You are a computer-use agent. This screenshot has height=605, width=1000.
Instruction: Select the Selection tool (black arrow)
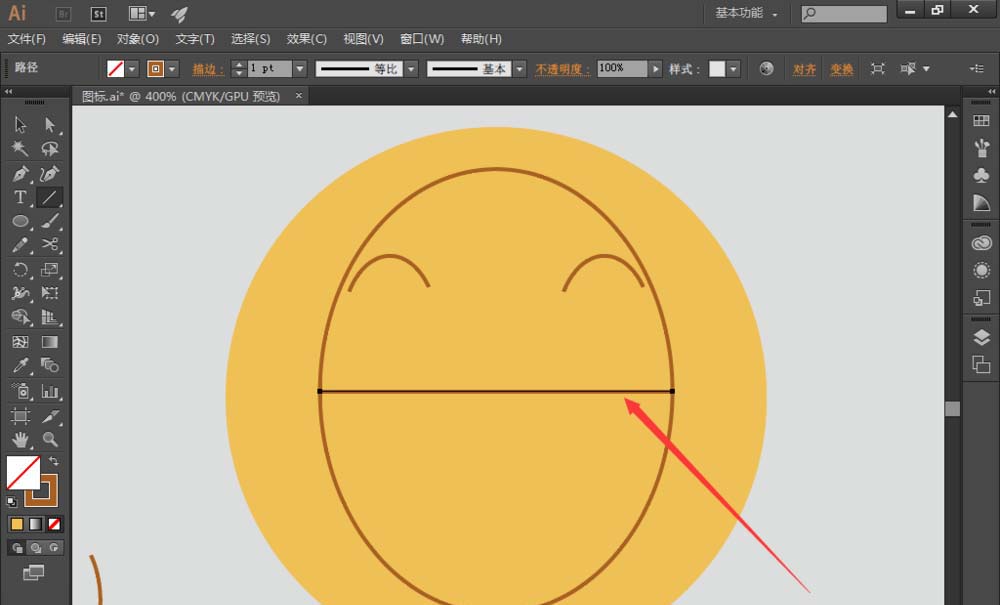(20, 124)
